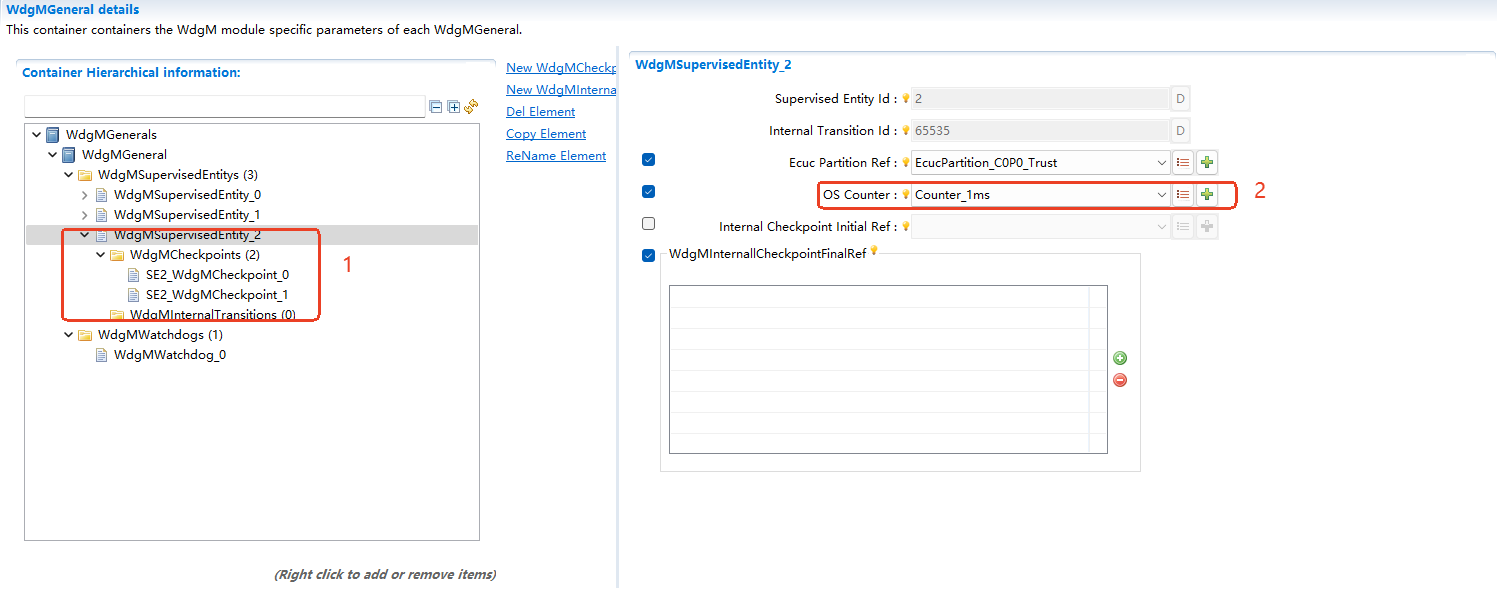This screenshot has height=594, width=1497.
Task: Click the collapse all tree icon
Action: pyautogui.click(x=435, y=107)
